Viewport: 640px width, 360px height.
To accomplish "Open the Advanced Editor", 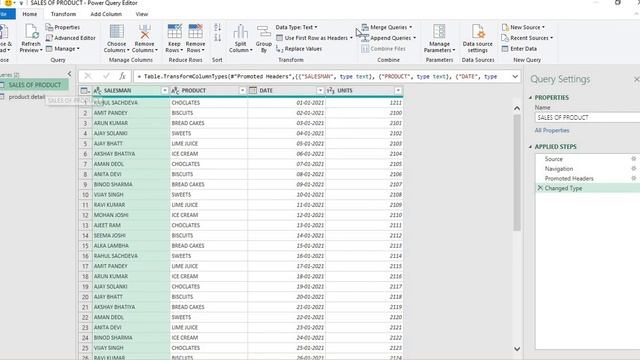I will pyautogui.click(x=70, y=38).
